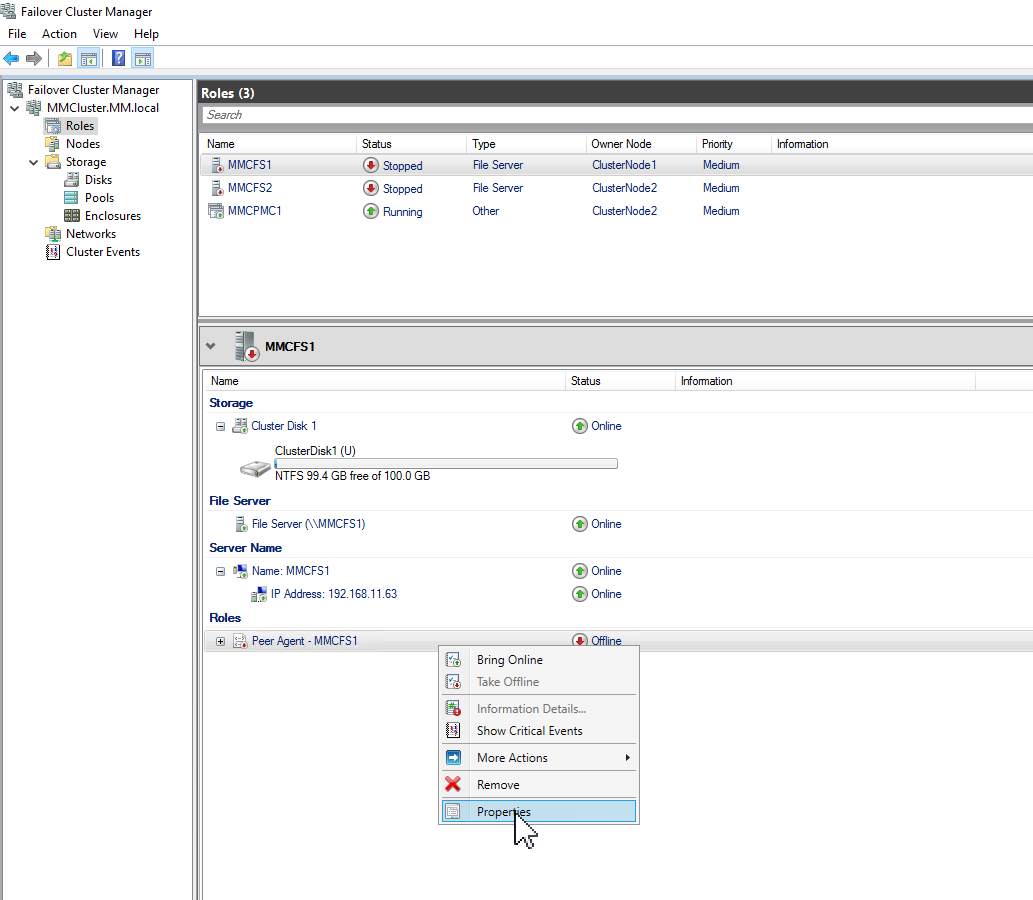Click the Help question mark toolbar icon
This screenshot has height=900, width=1033.
[118, 58]
